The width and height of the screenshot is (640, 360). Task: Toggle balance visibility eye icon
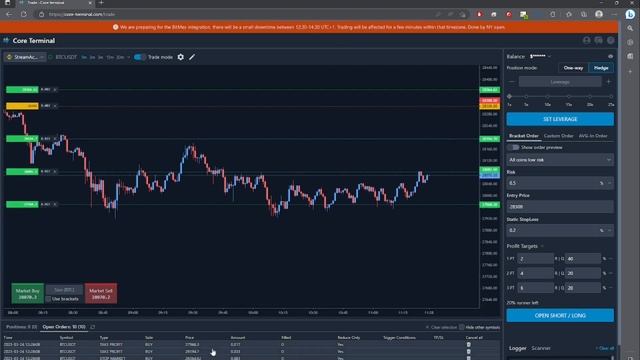coord(610,56)
